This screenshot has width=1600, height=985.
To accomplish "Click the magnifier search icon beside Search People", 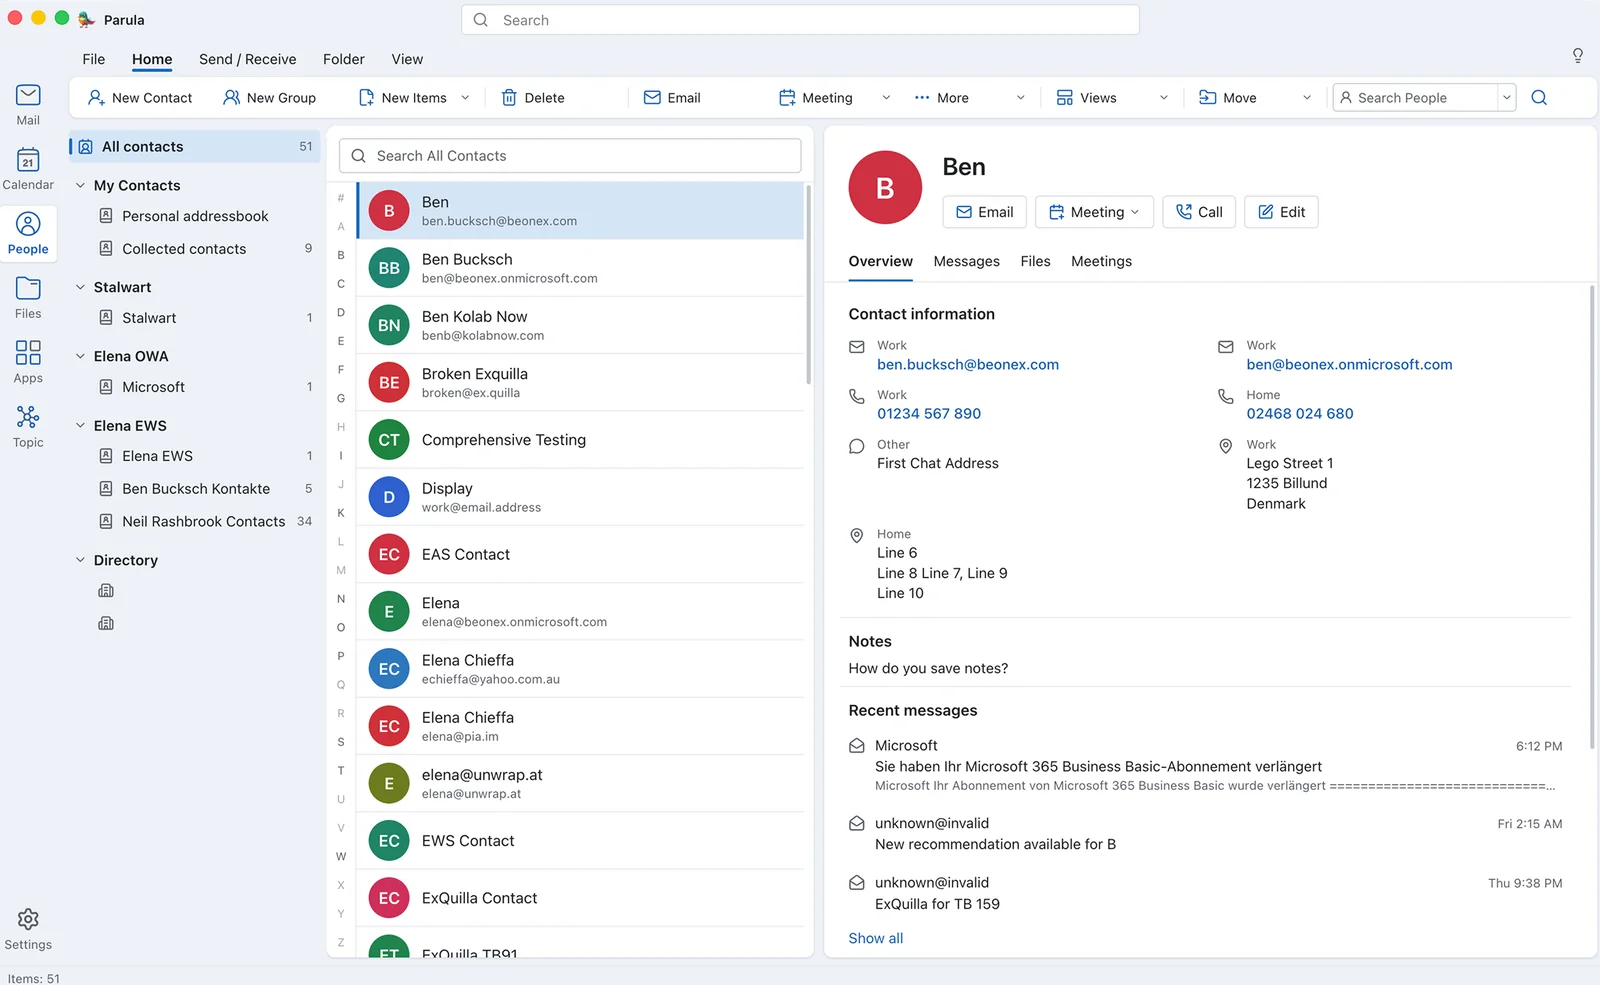I will pos(1539,98).
